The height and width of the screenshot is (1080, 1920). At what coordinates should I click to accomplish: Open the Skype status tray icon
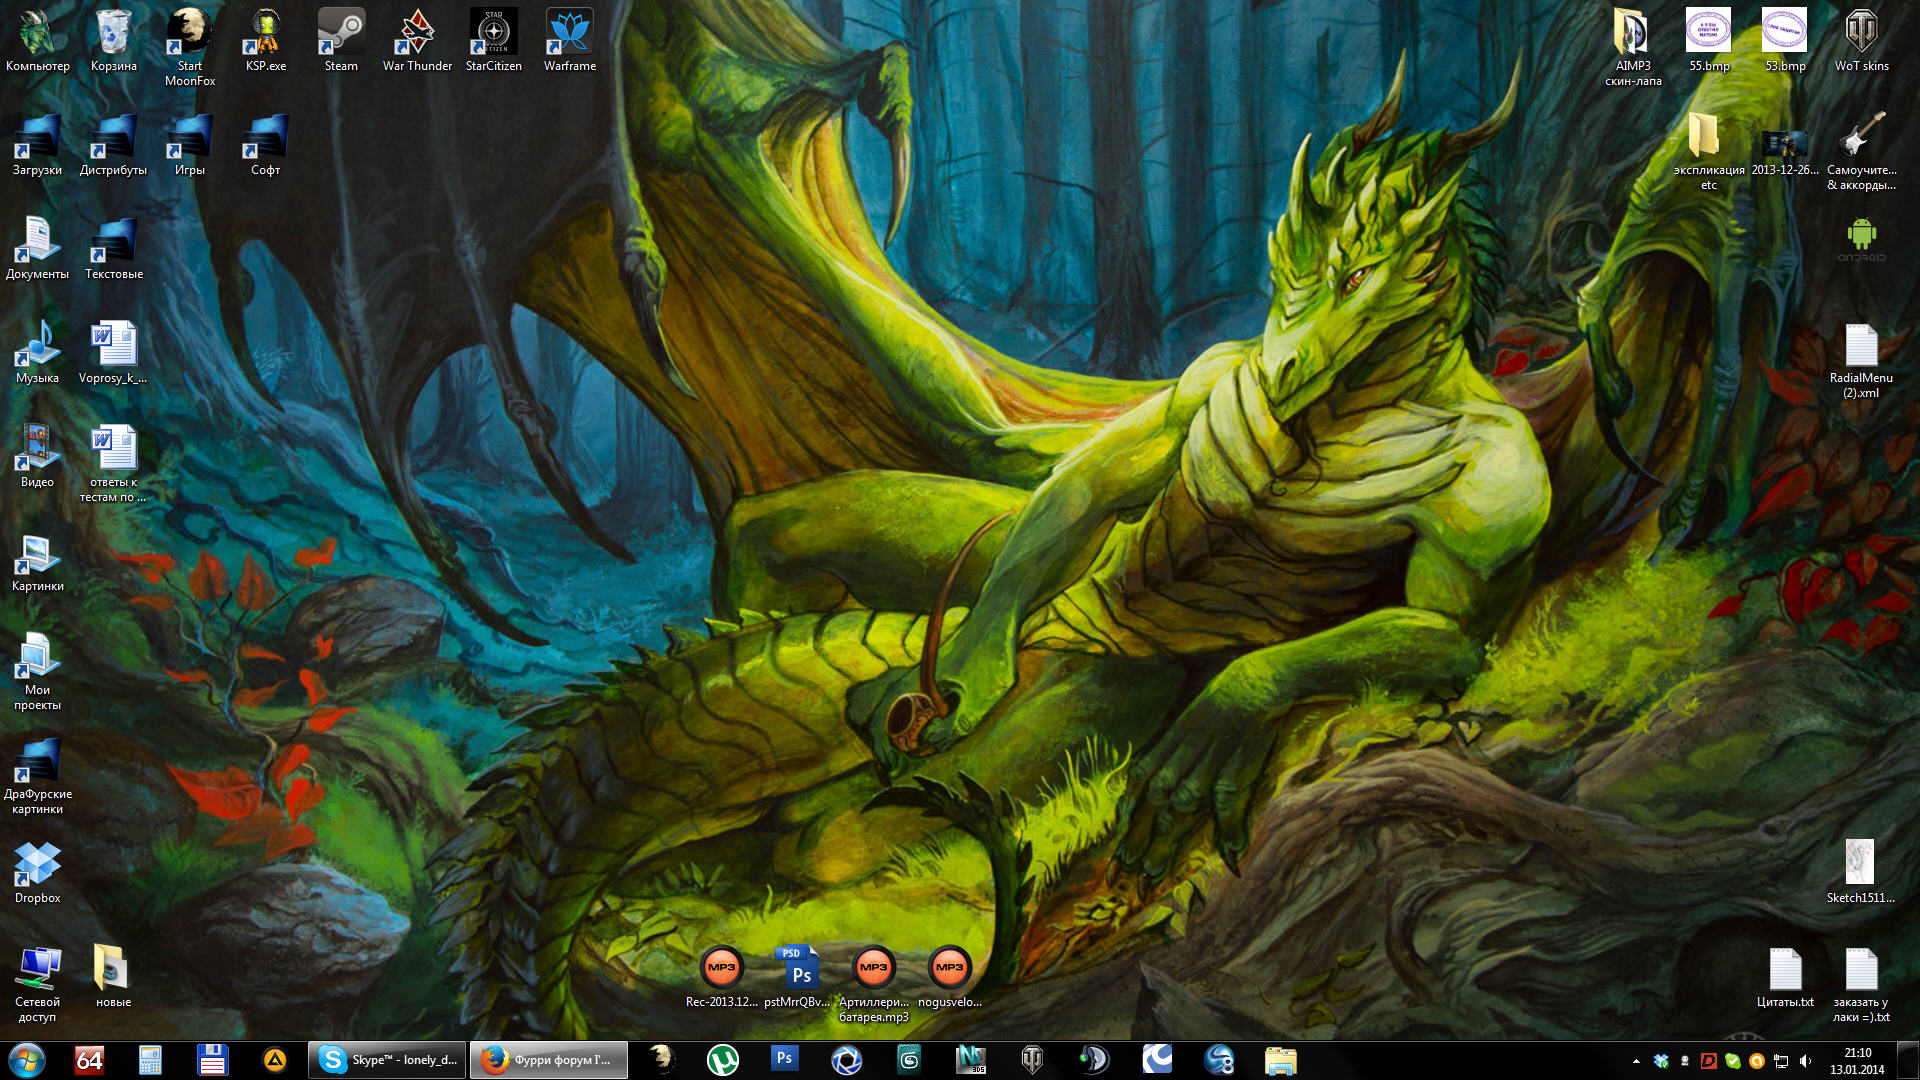point(1733,1061)
